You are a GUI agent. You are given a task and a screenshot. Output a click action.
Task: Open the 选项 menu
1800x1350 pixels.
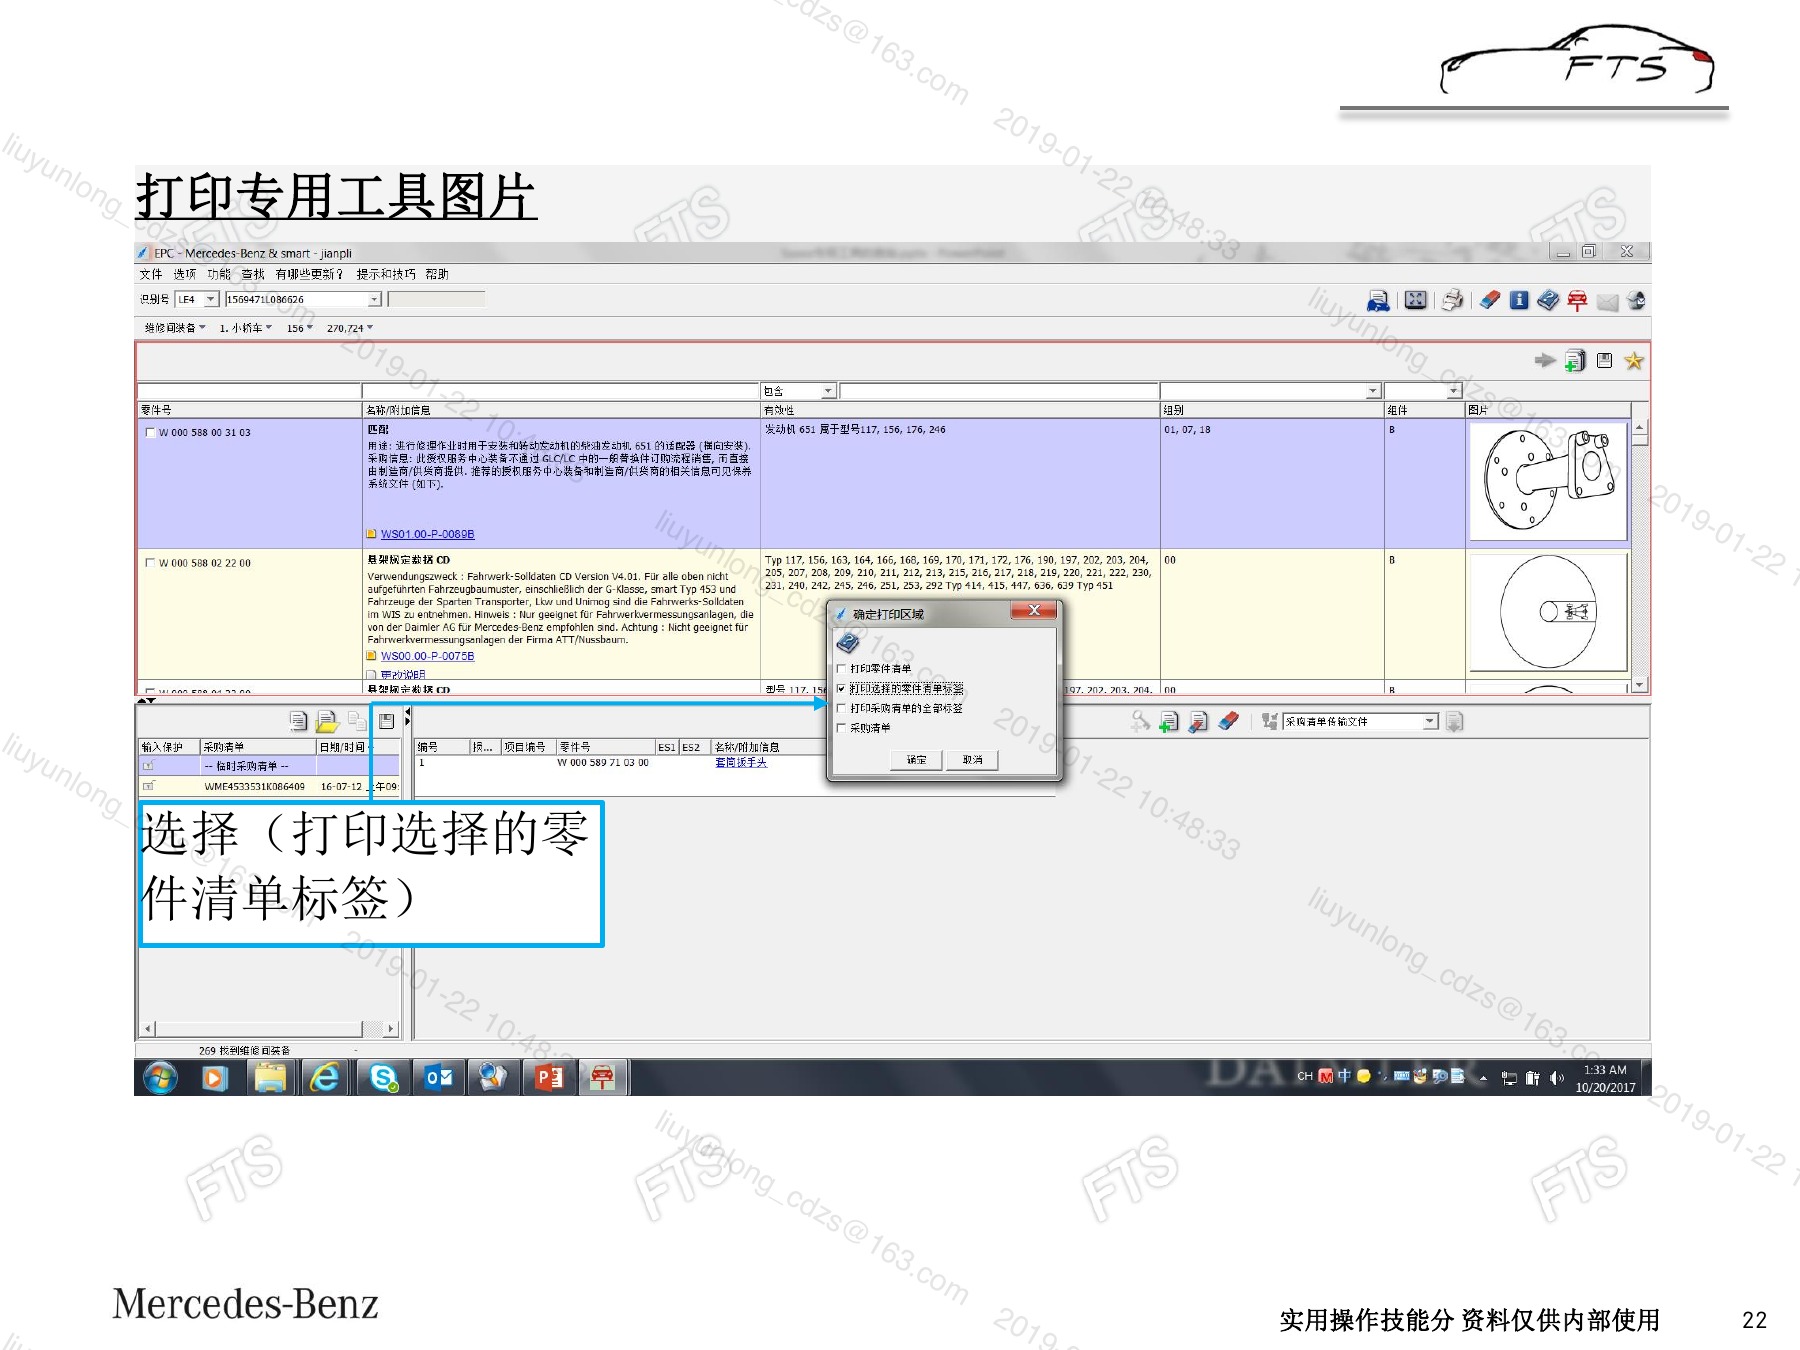(x=185, y=274)
